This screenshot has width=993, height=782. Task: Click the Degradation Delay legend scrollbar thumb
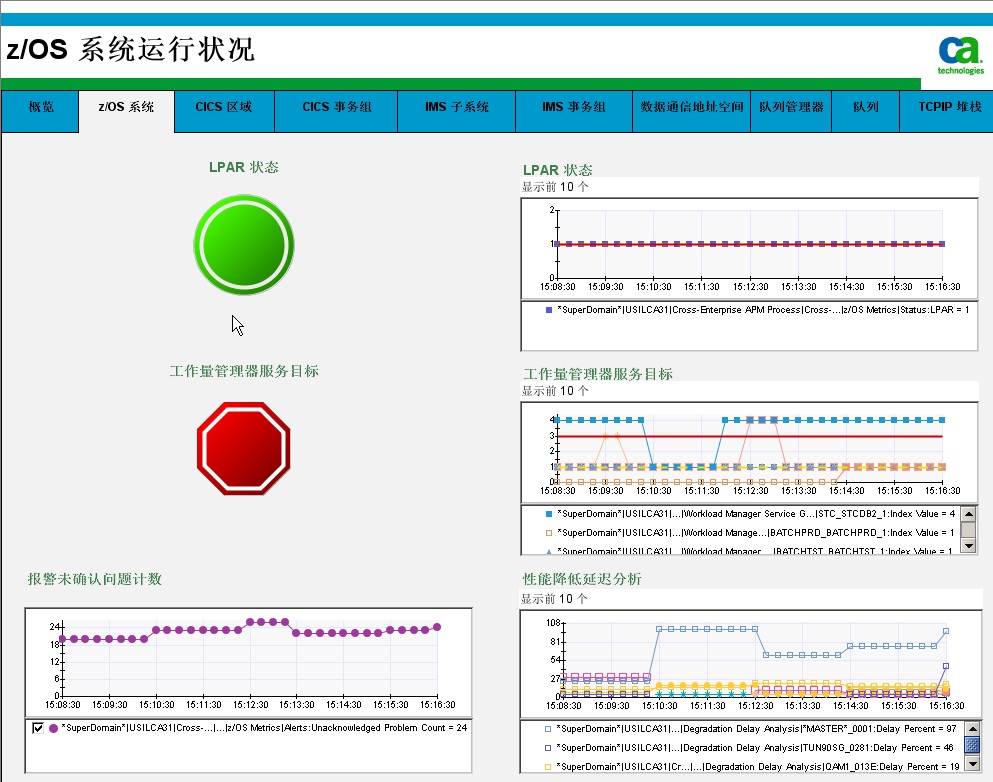click(x=970, y=746)
